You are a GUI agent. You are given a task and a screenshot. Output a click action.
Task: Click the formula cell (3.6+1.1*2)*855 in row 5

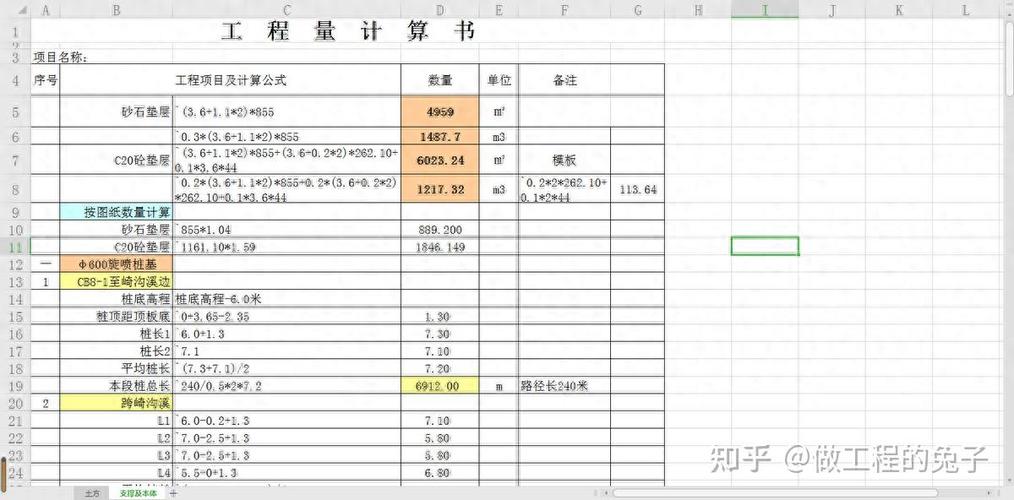286,111
